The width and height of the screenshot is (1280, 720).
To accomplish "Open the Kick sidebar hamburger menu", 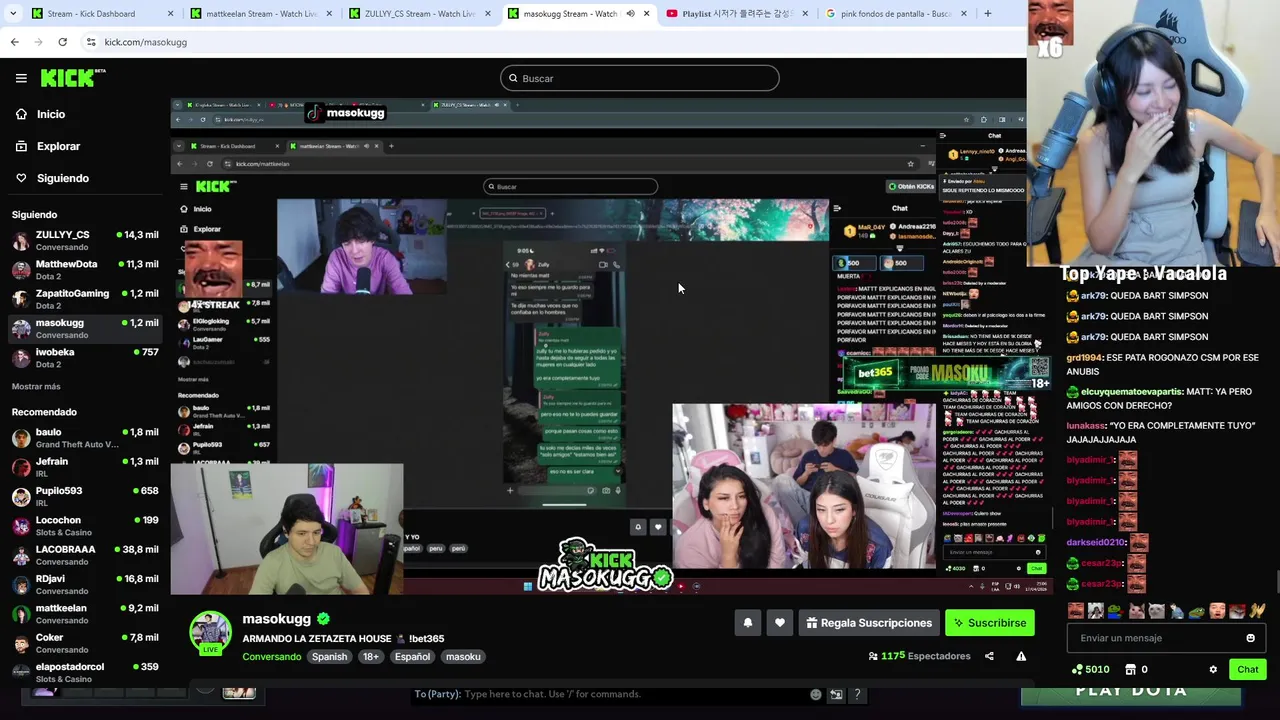I will 21,78.
